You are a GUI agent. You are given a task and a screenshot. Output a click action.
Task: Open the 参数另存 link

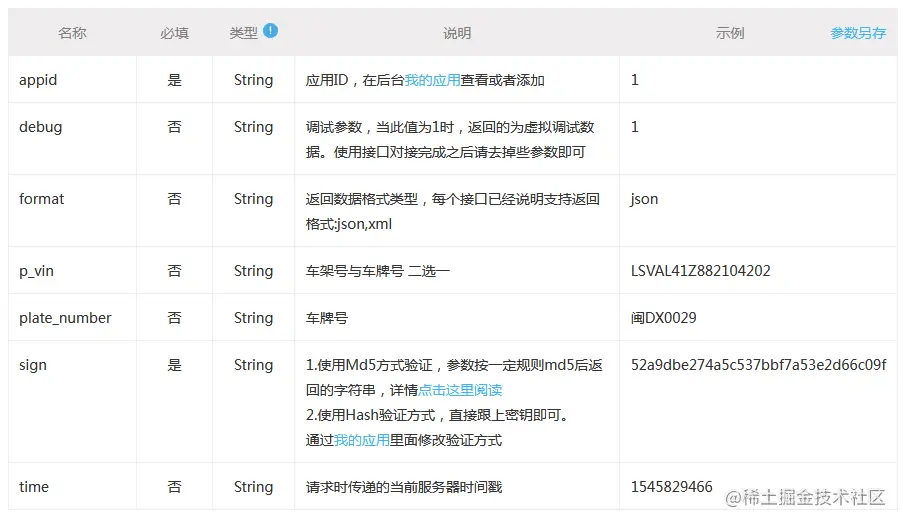coord(858,33)
